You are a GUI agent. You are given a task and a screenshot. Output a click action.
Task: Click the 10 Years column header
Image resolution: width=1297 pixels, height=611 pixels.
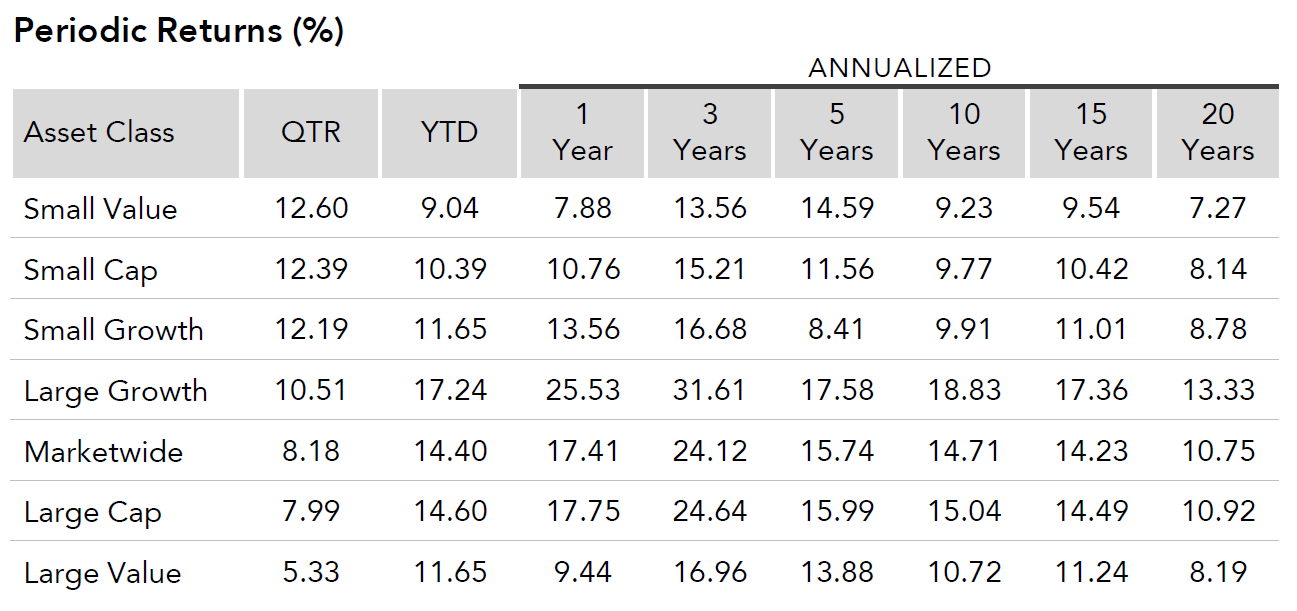963,132
